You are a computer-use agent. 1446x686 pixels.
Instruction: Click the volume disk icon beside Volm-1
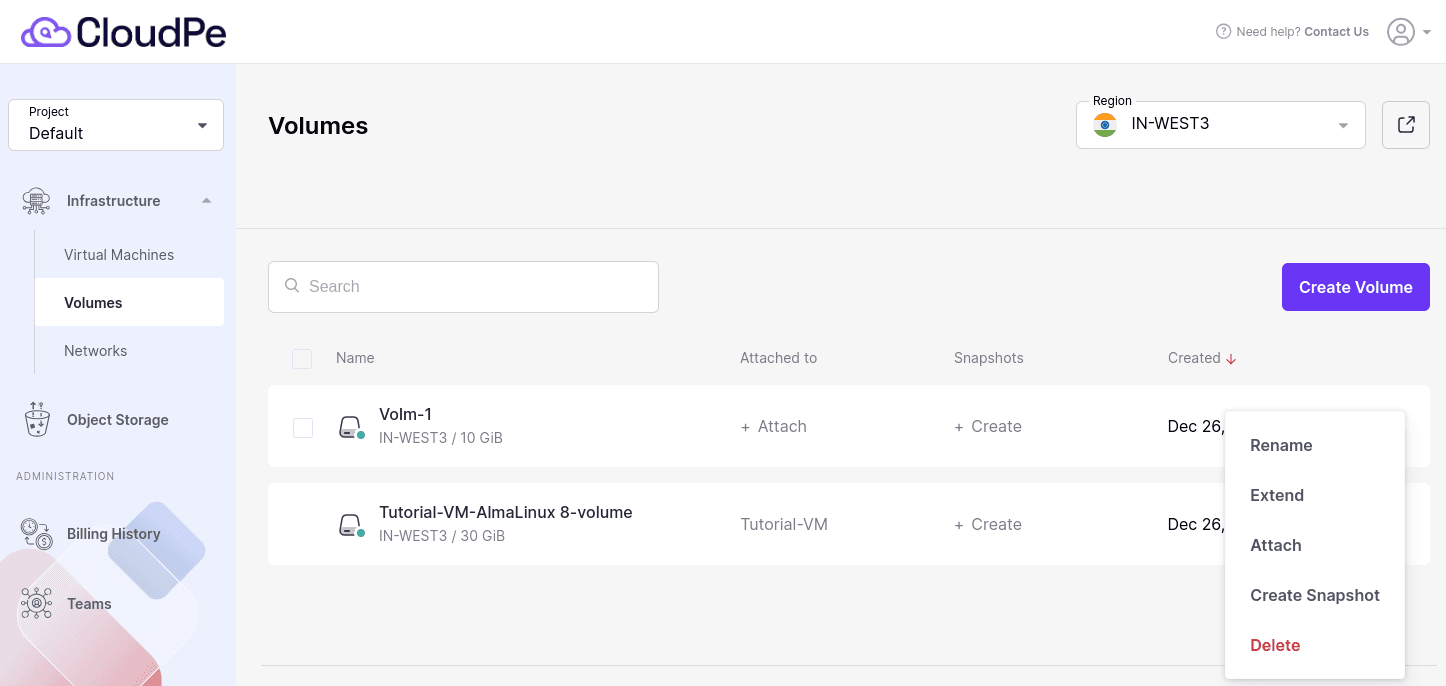(349, 426)
